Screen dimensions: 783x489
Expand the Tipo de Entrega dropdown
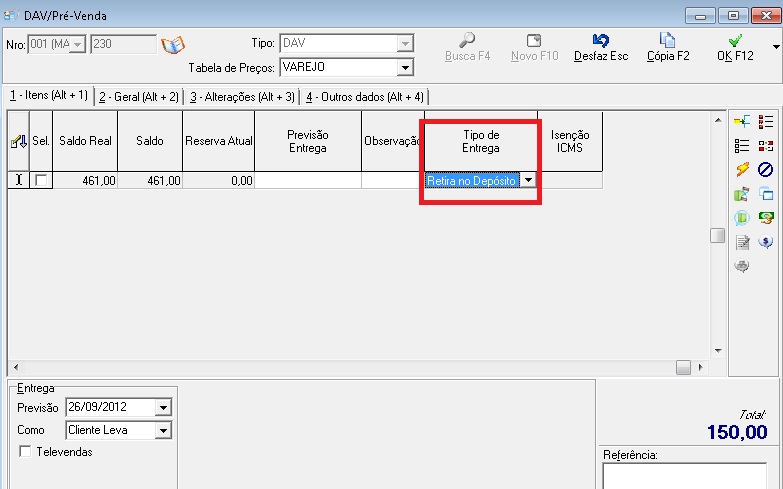(x=528, y=181)
